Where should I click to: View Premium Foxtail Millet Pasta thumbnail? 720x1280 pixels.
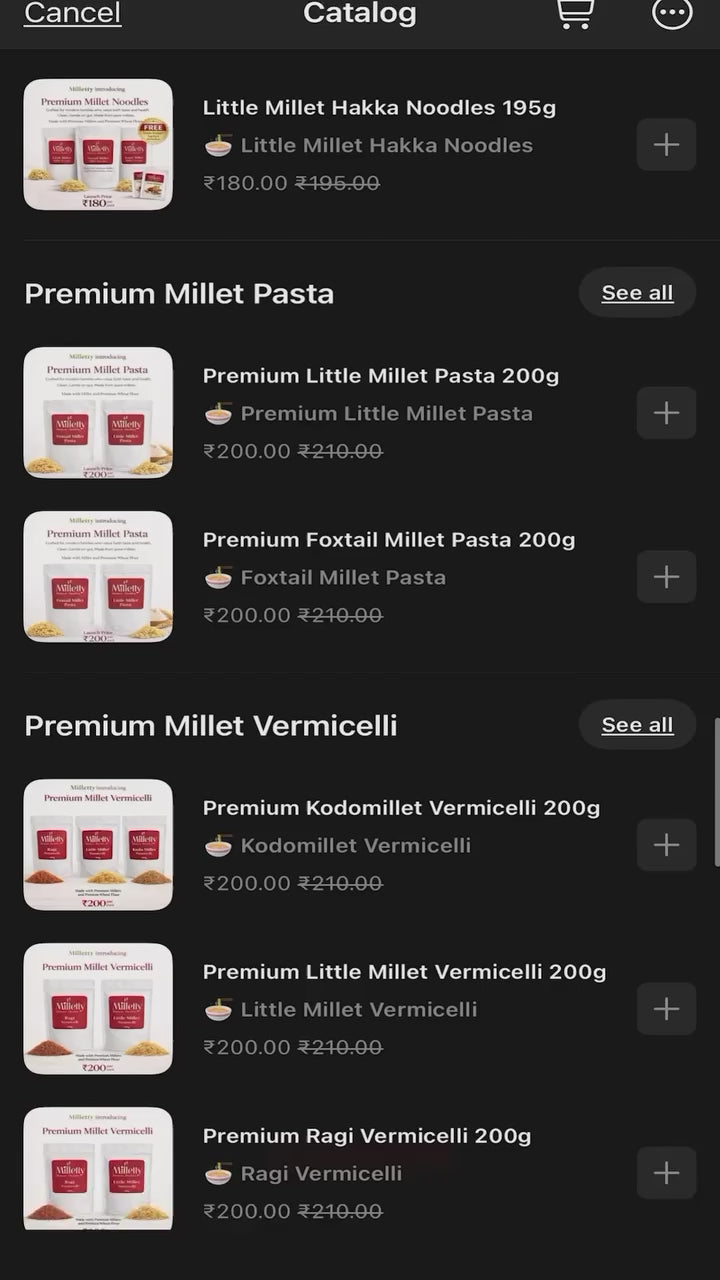[x=98, y=577]
